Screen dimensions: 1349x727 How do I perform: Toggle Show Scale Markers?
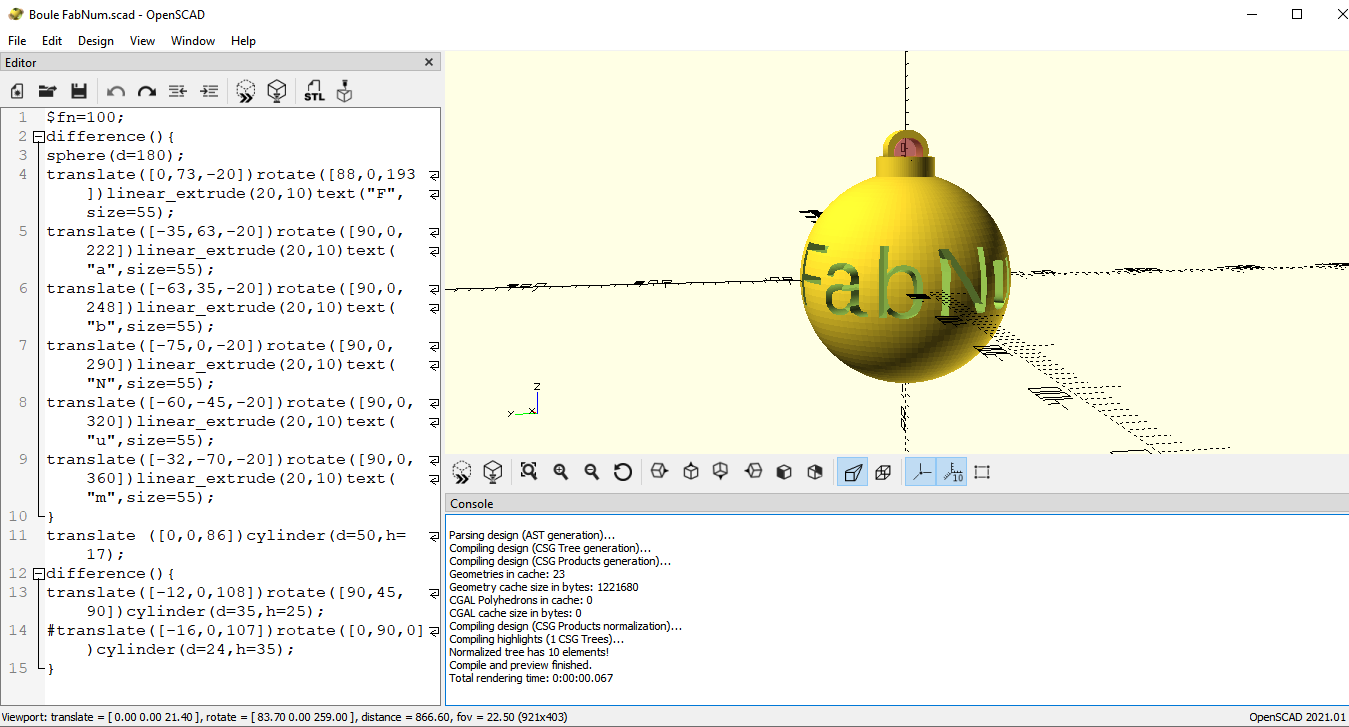952,472
